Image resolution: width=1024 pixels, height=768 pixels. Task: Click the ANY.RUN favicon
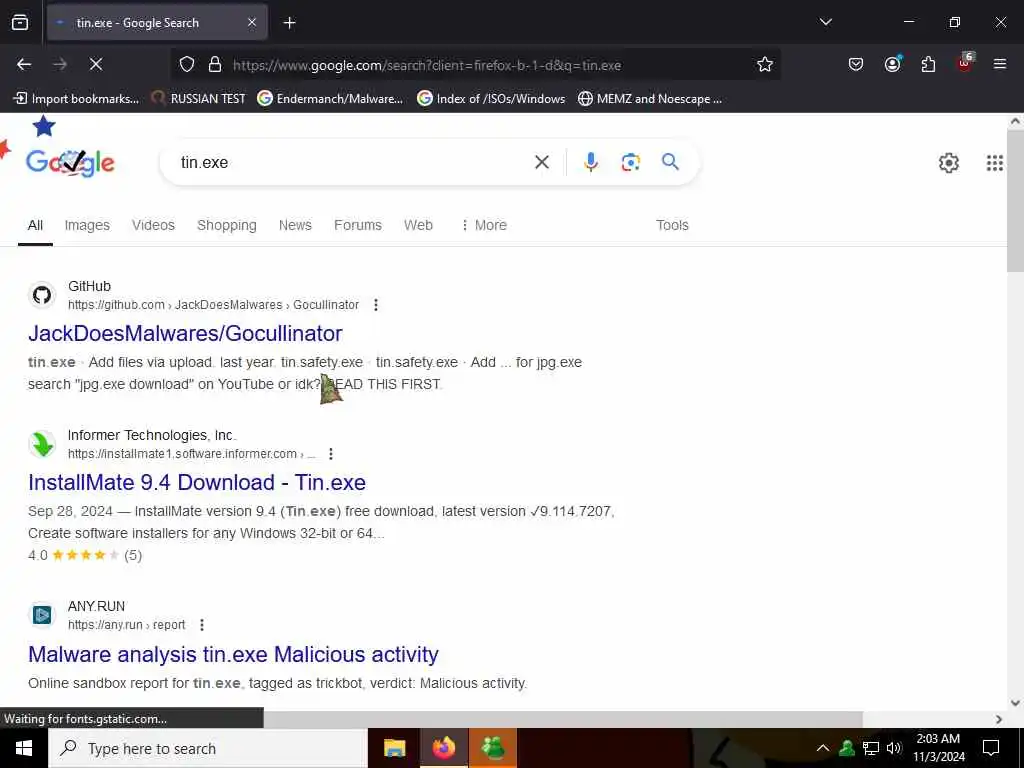[x=42, y=615]
